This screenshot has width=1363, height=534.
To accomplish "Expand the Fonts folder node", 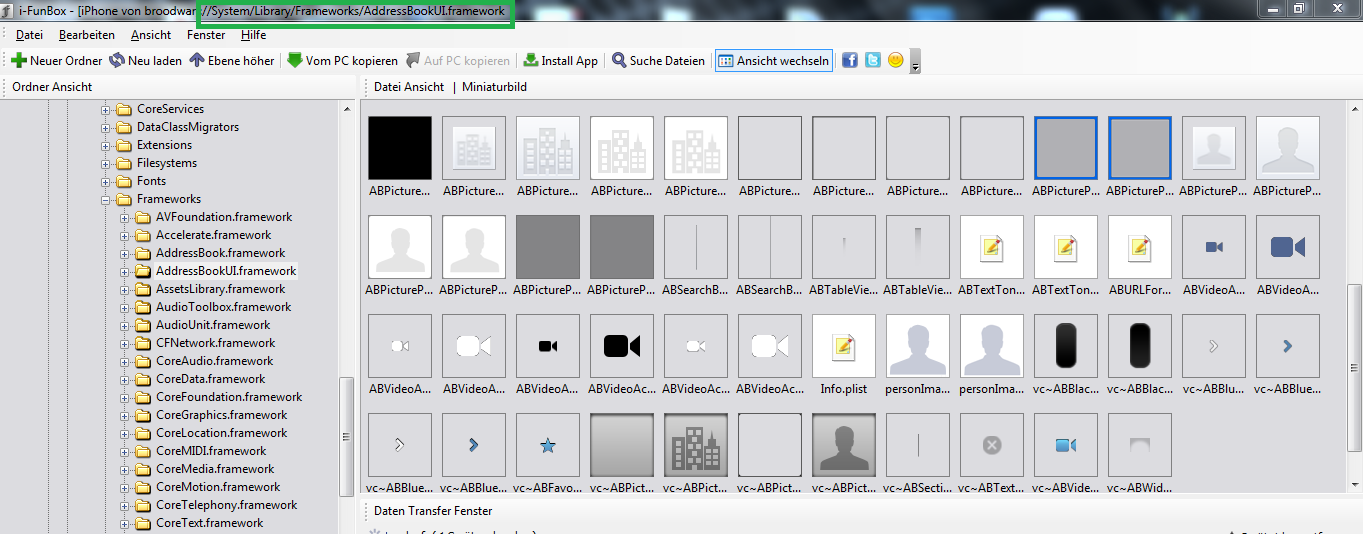I will pos(106,181).
